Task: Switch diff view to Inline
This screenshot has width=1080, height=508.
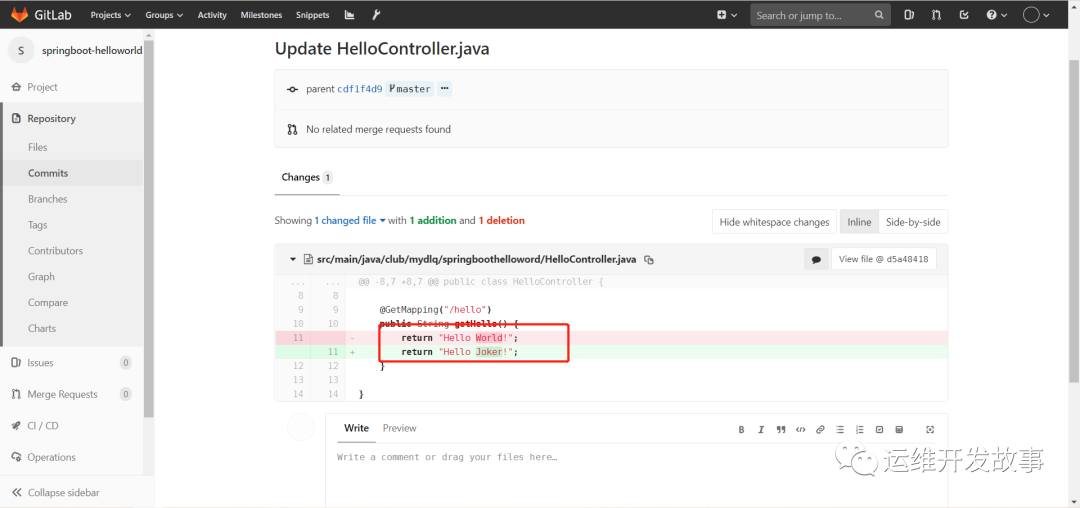Action: click(x=859, y=222)
